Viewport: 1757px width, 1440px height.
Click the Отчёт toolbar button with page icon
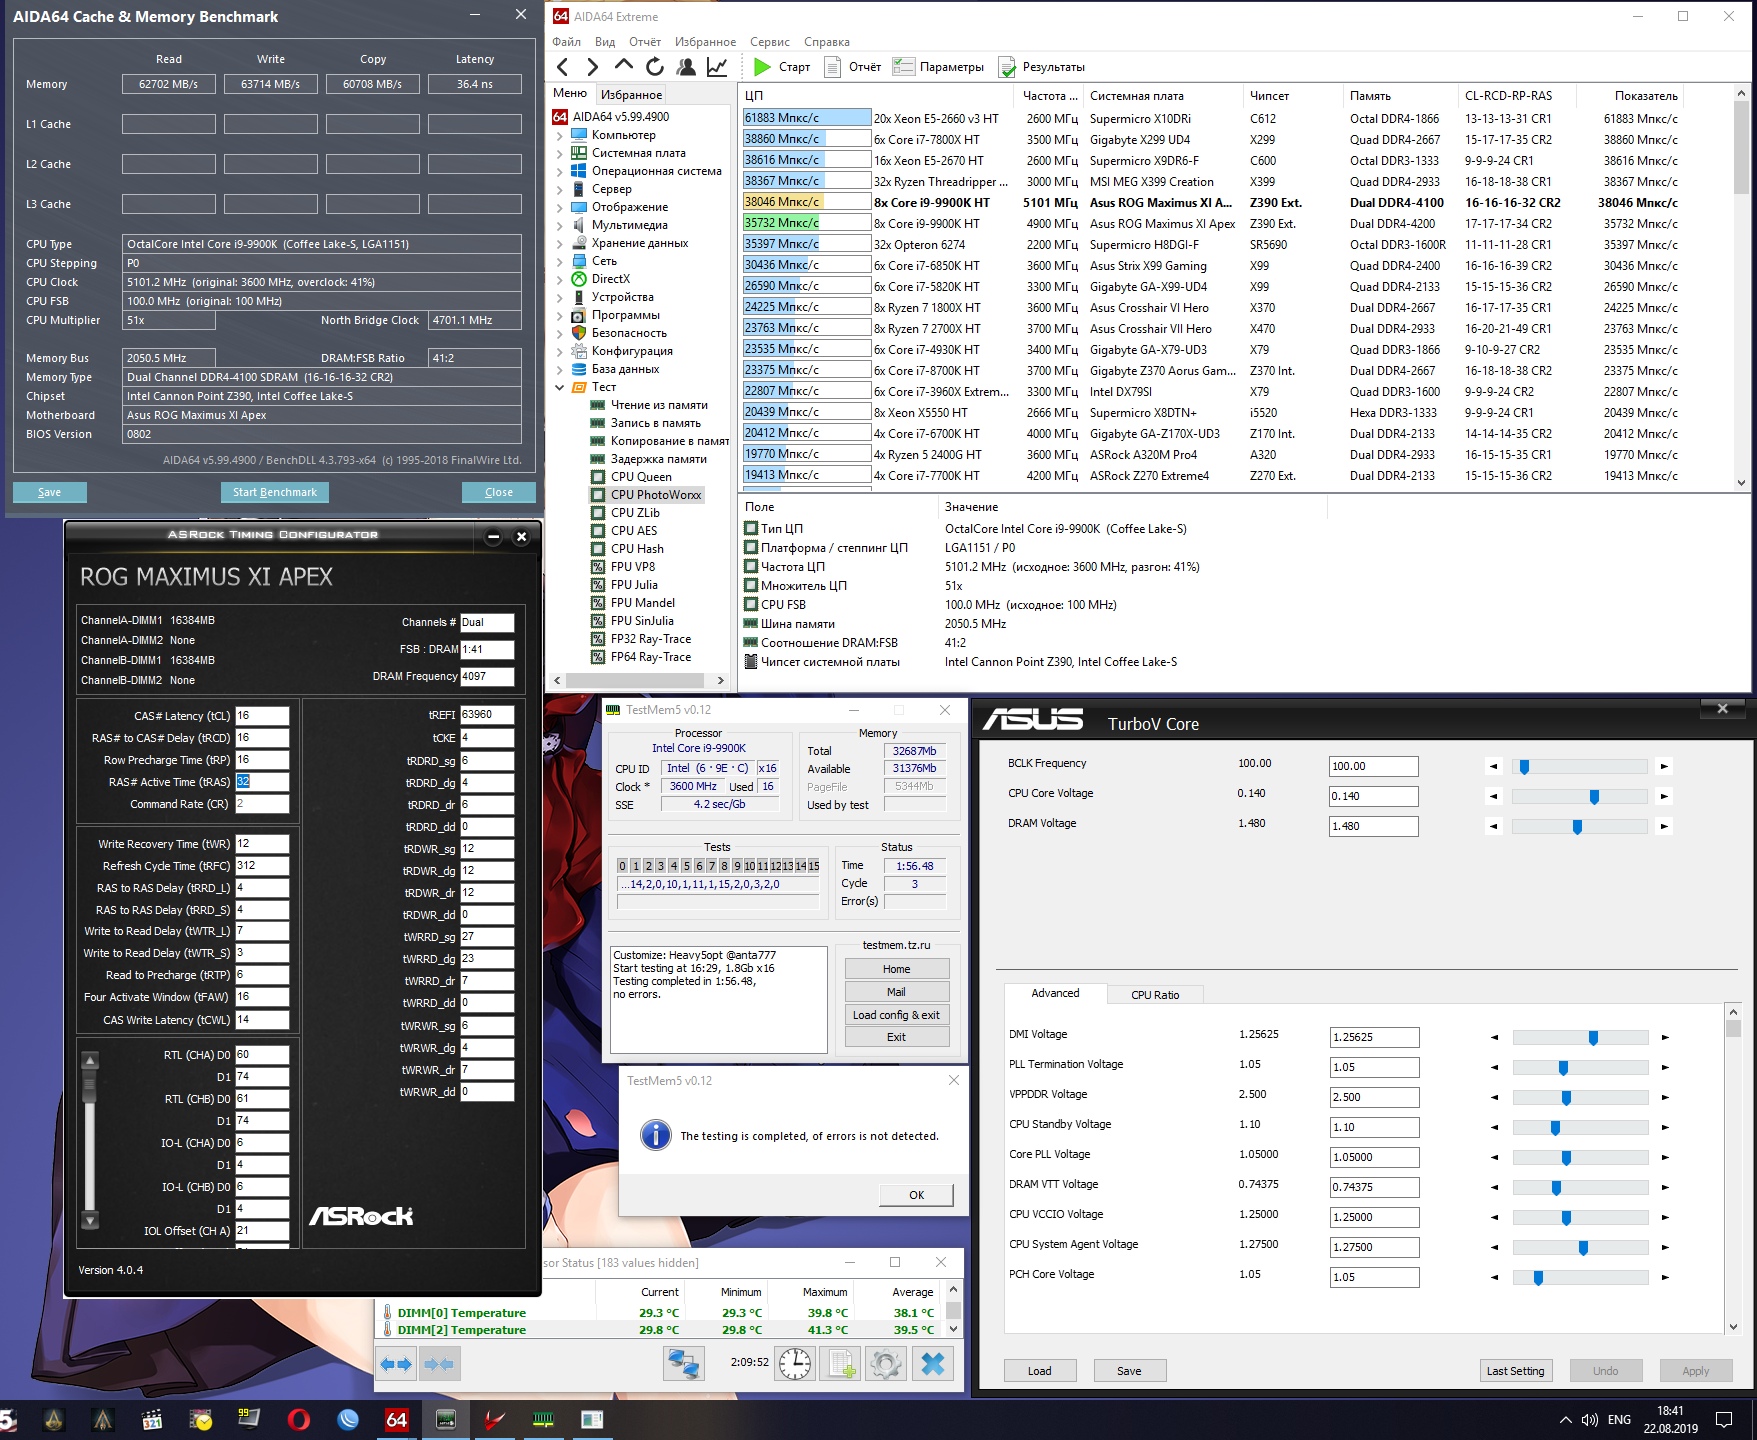852,67
